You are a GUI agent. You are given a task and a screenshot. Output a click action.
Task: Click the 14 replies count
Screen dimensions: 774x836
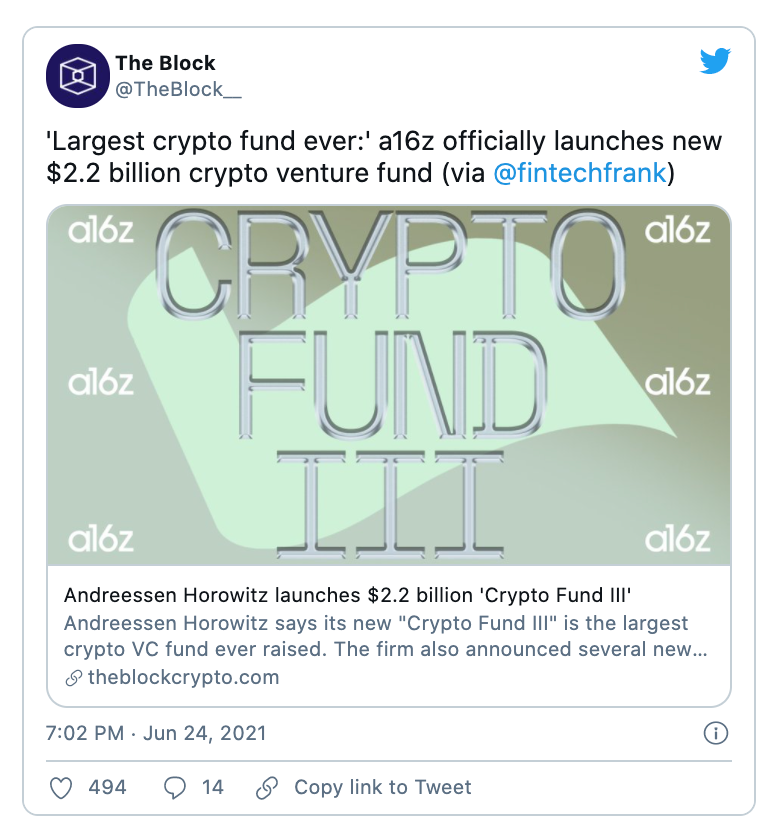click(x=212, y=788)
